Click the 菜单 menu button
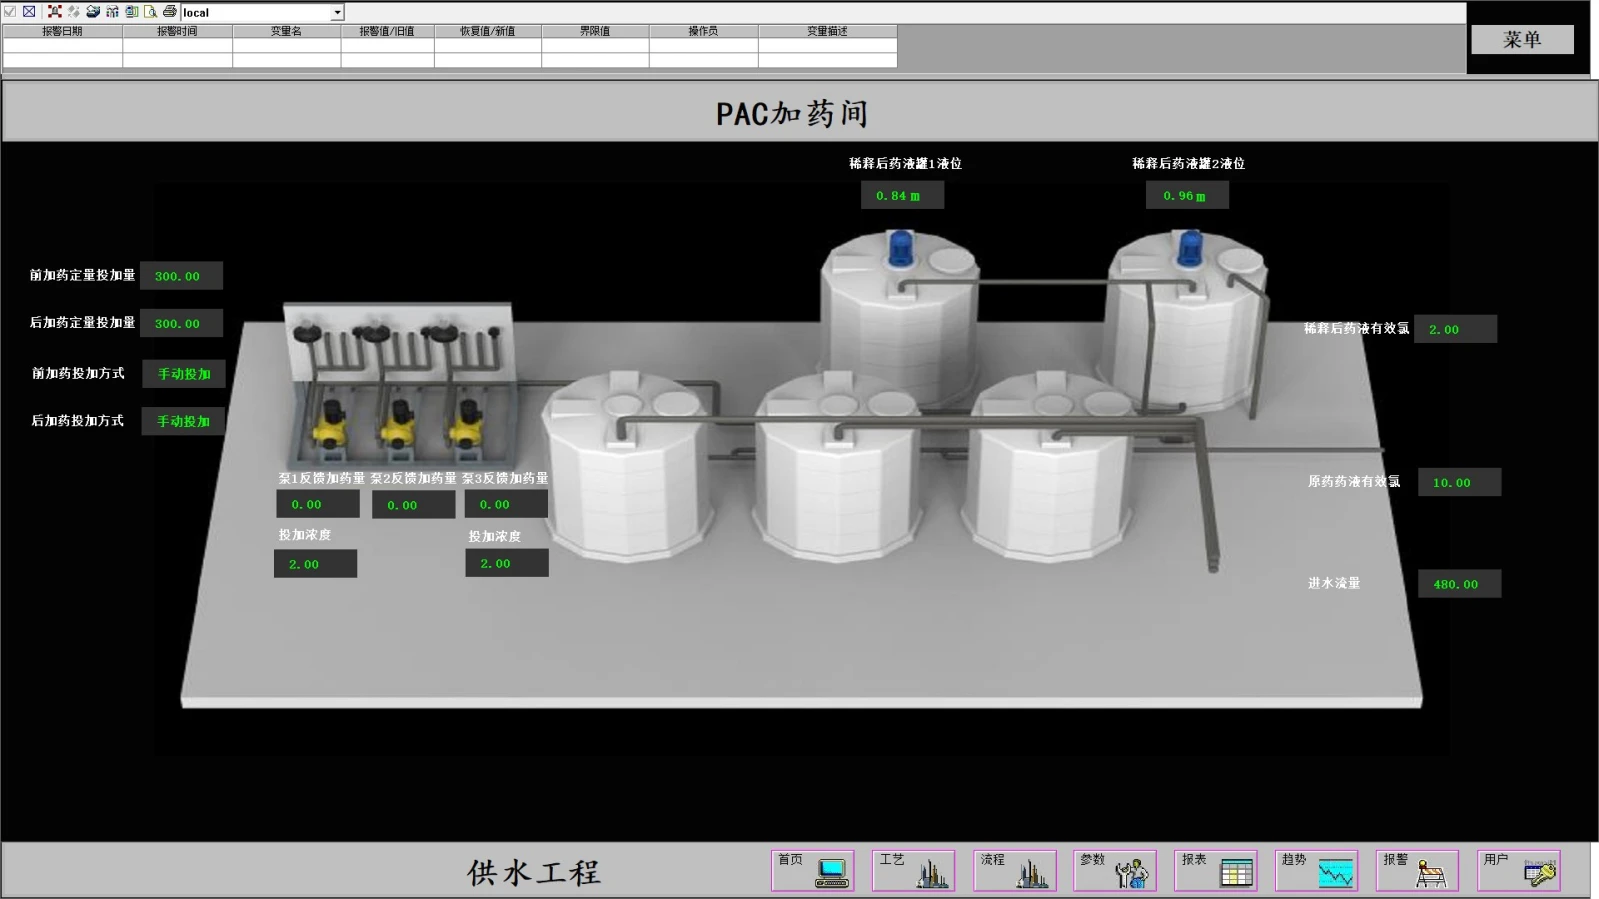The height and width of the screenshot is (899, 1599). [1522, 40]
